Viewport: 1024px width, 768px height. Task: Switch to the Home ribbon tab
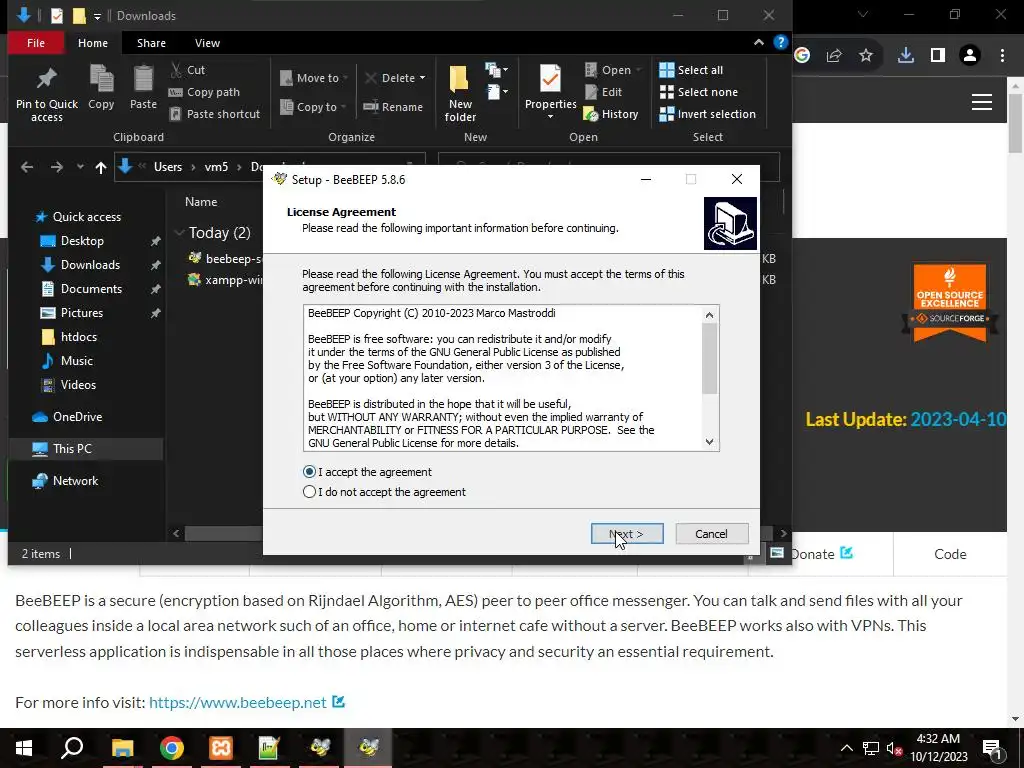click(93, 43)
